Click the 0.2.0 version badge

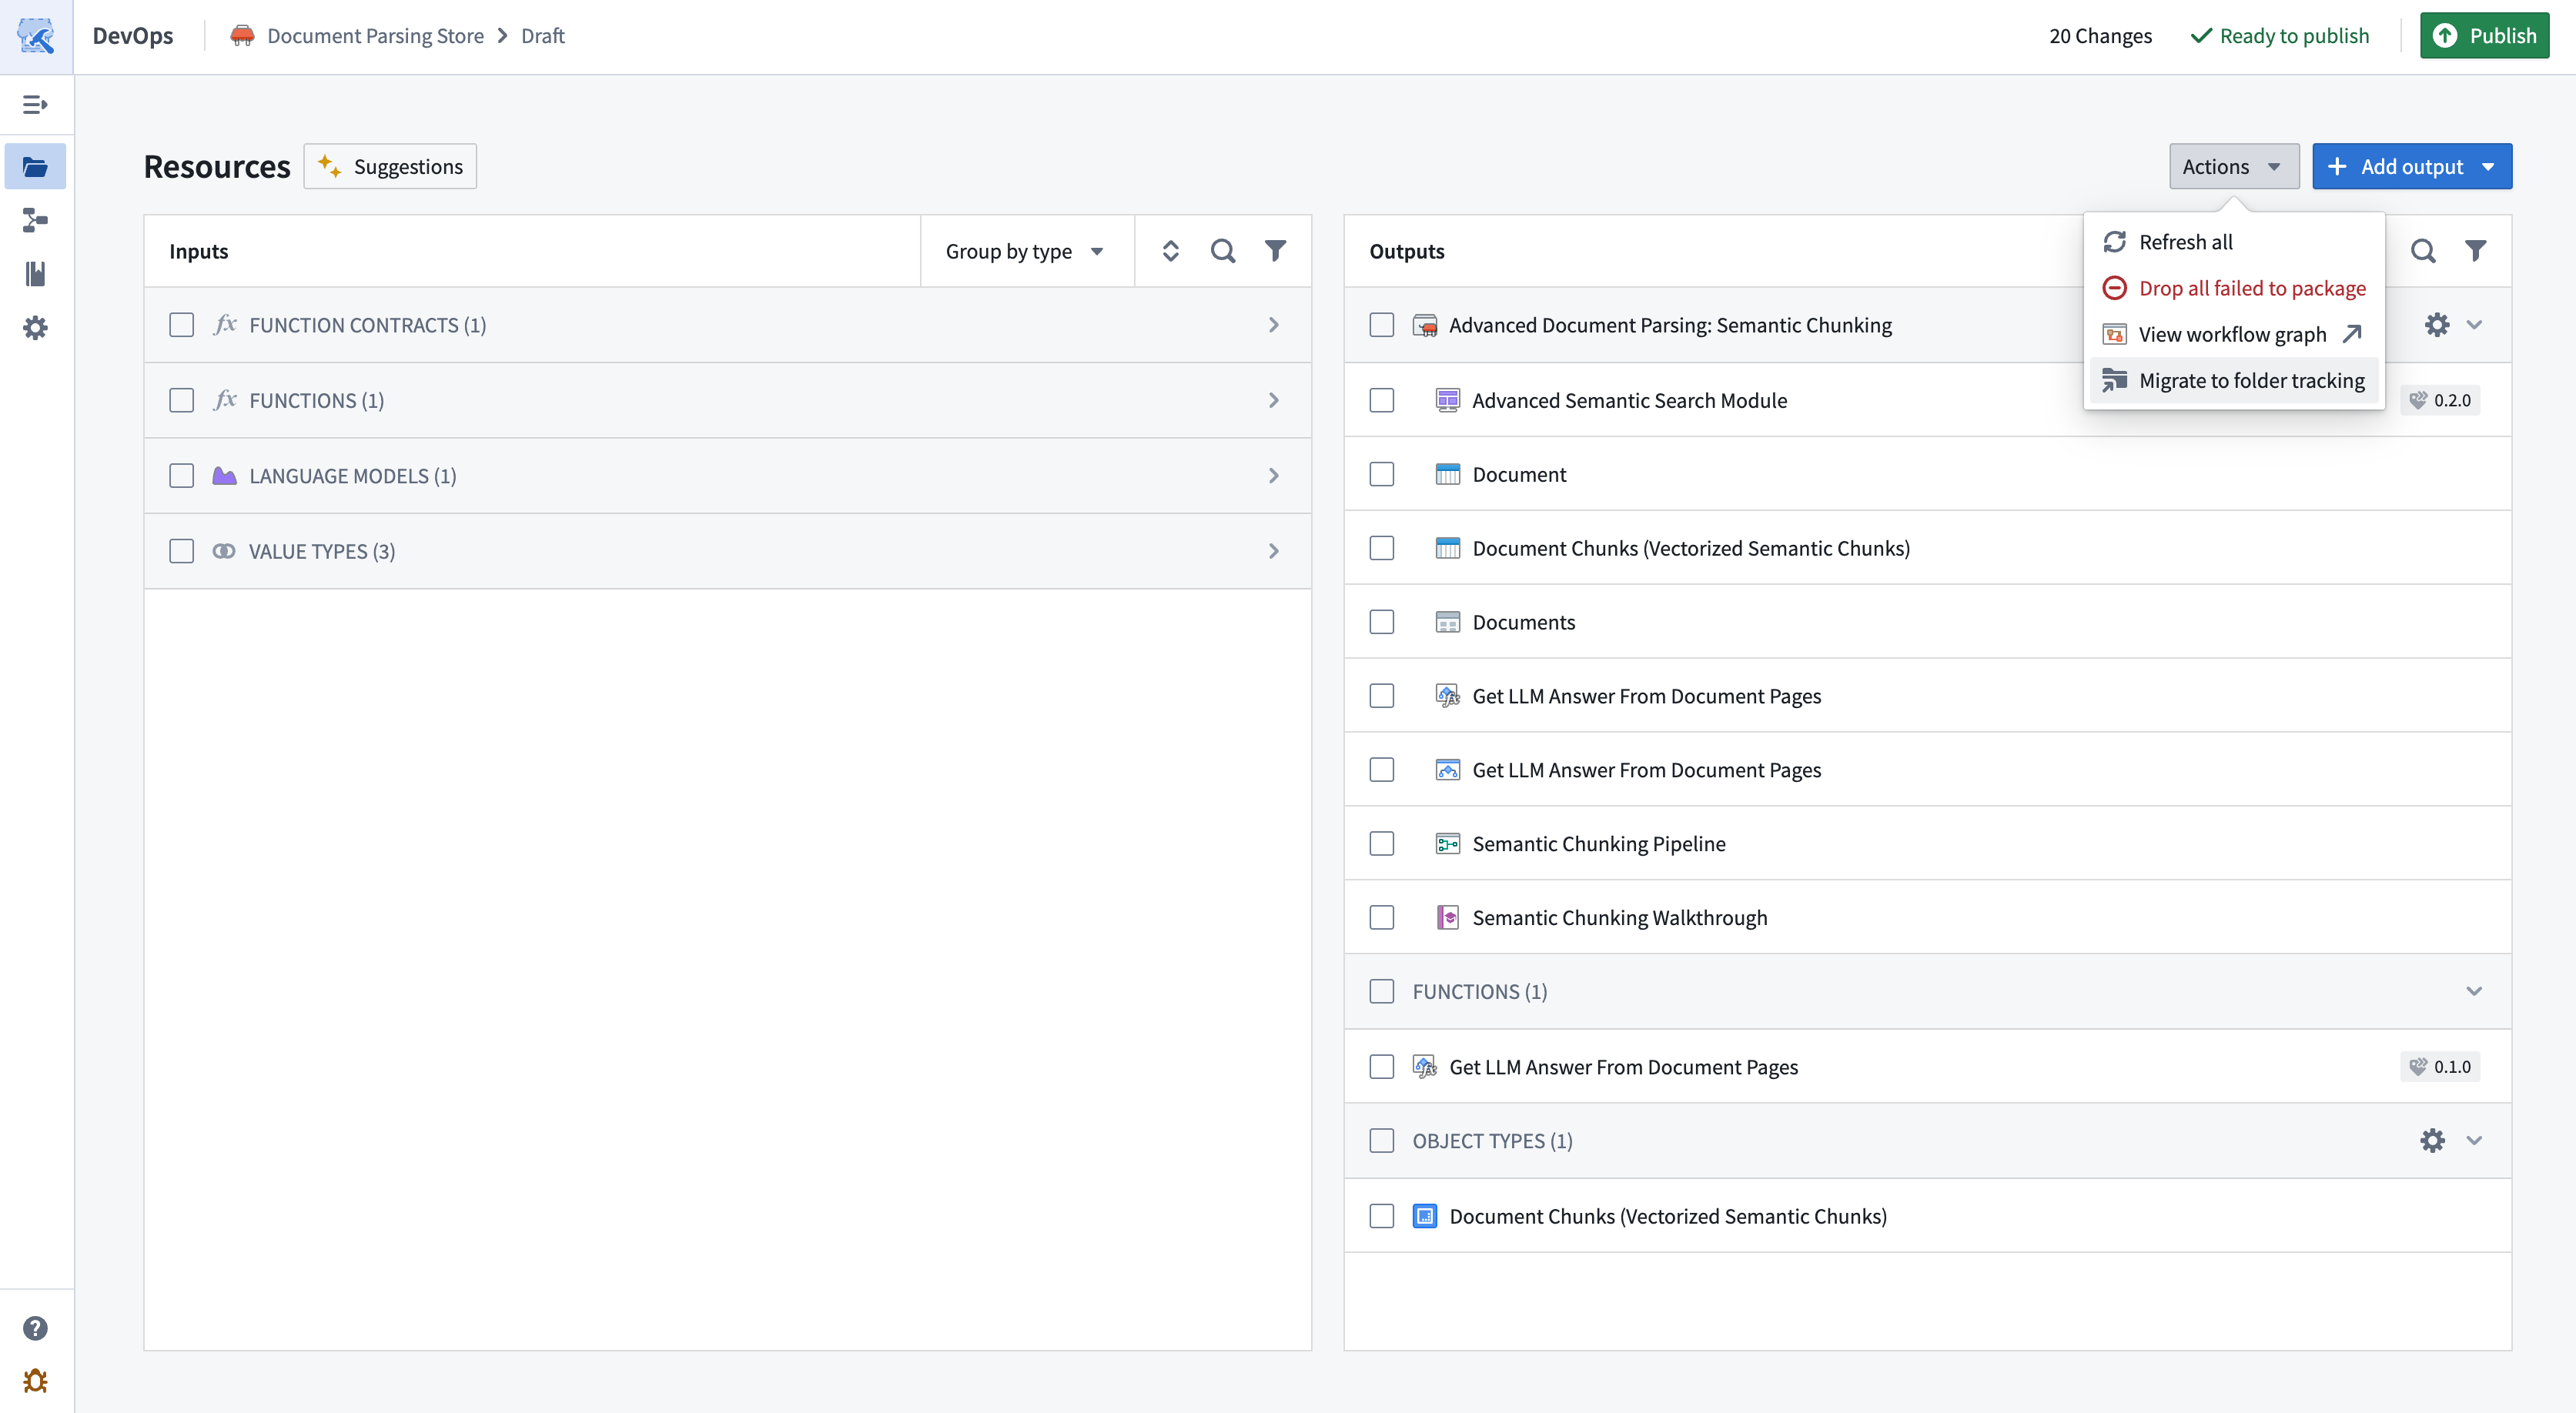pyautogui.click(x=2440, y=400)
